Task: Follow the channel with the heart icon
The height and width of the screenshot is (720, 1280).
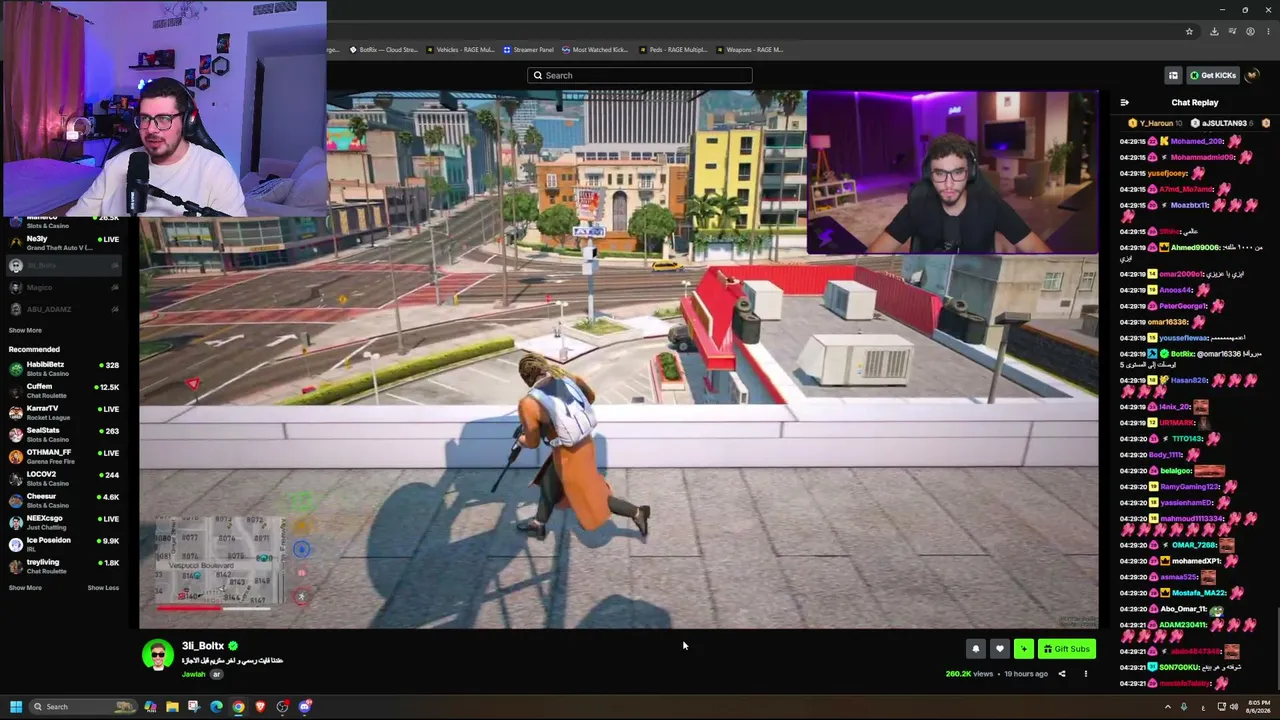Action: (x=999, y=649)
